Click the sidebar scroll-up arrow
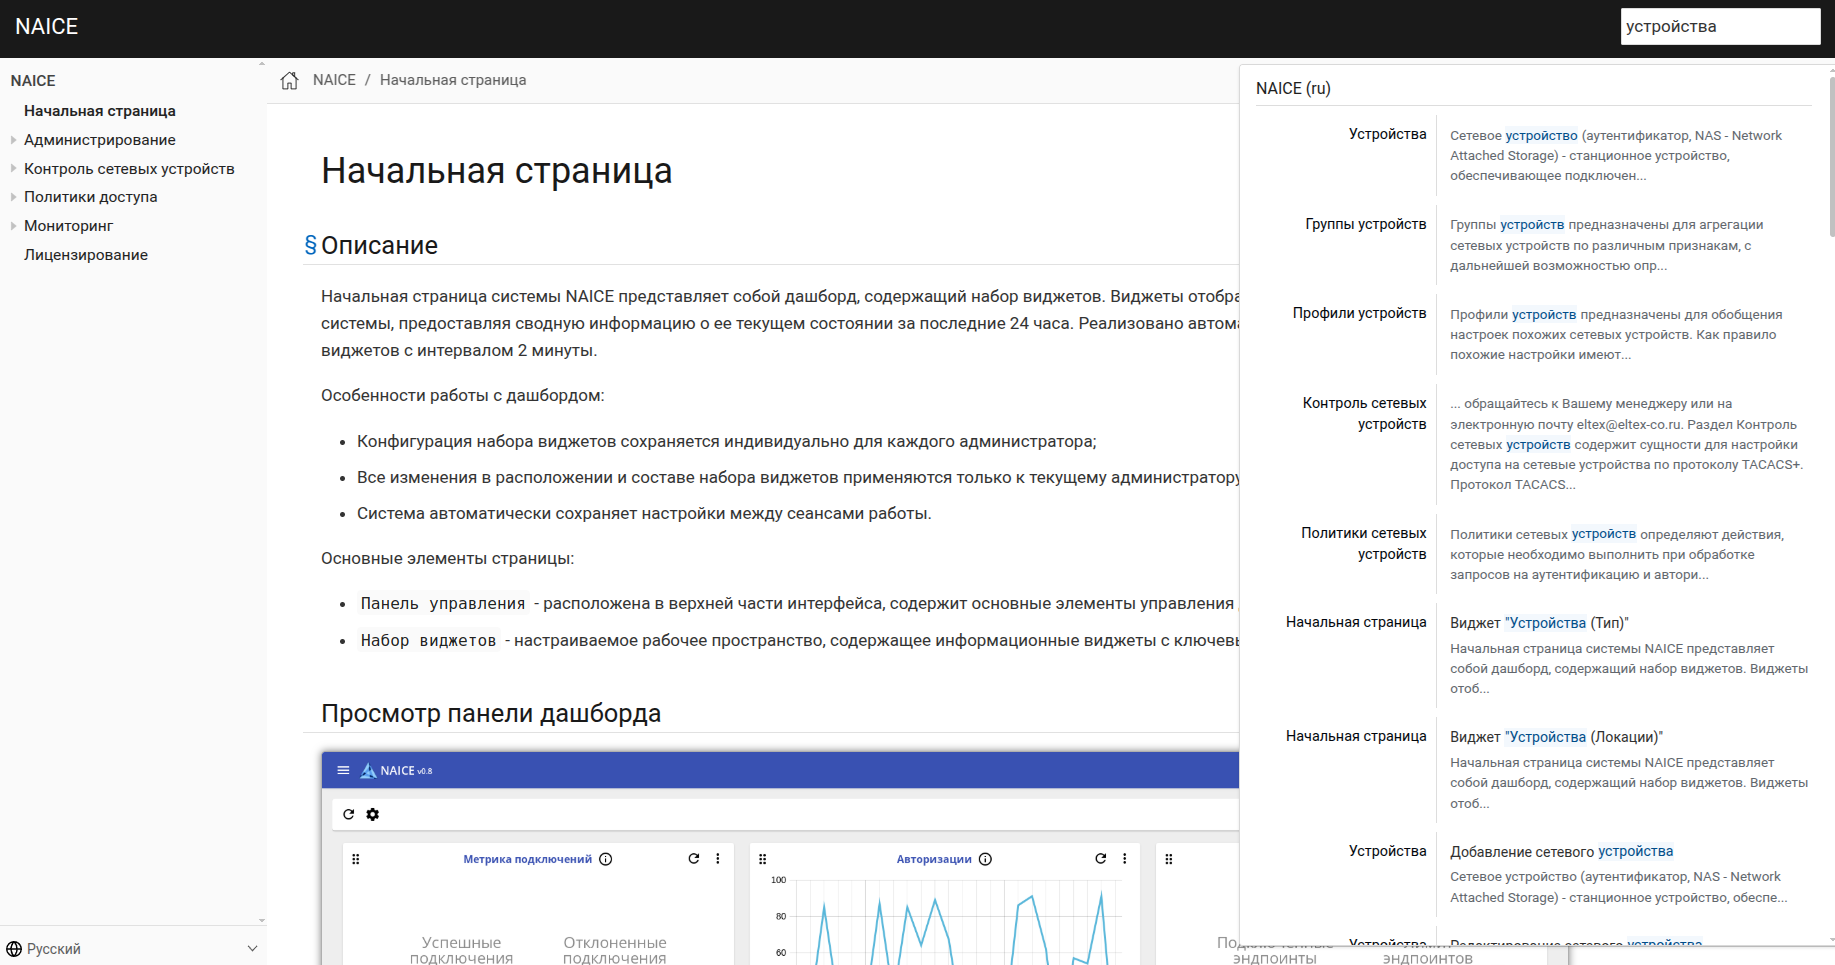Screen dimensions: 1835x965 (262, 64)
